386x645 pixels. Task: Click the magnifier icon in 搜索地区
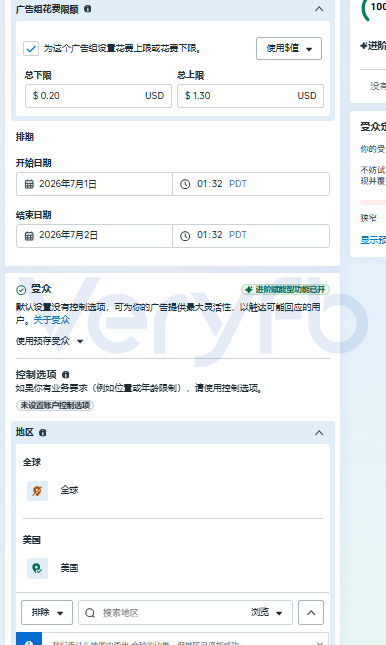pyautogui.click(x=90, y=613)
